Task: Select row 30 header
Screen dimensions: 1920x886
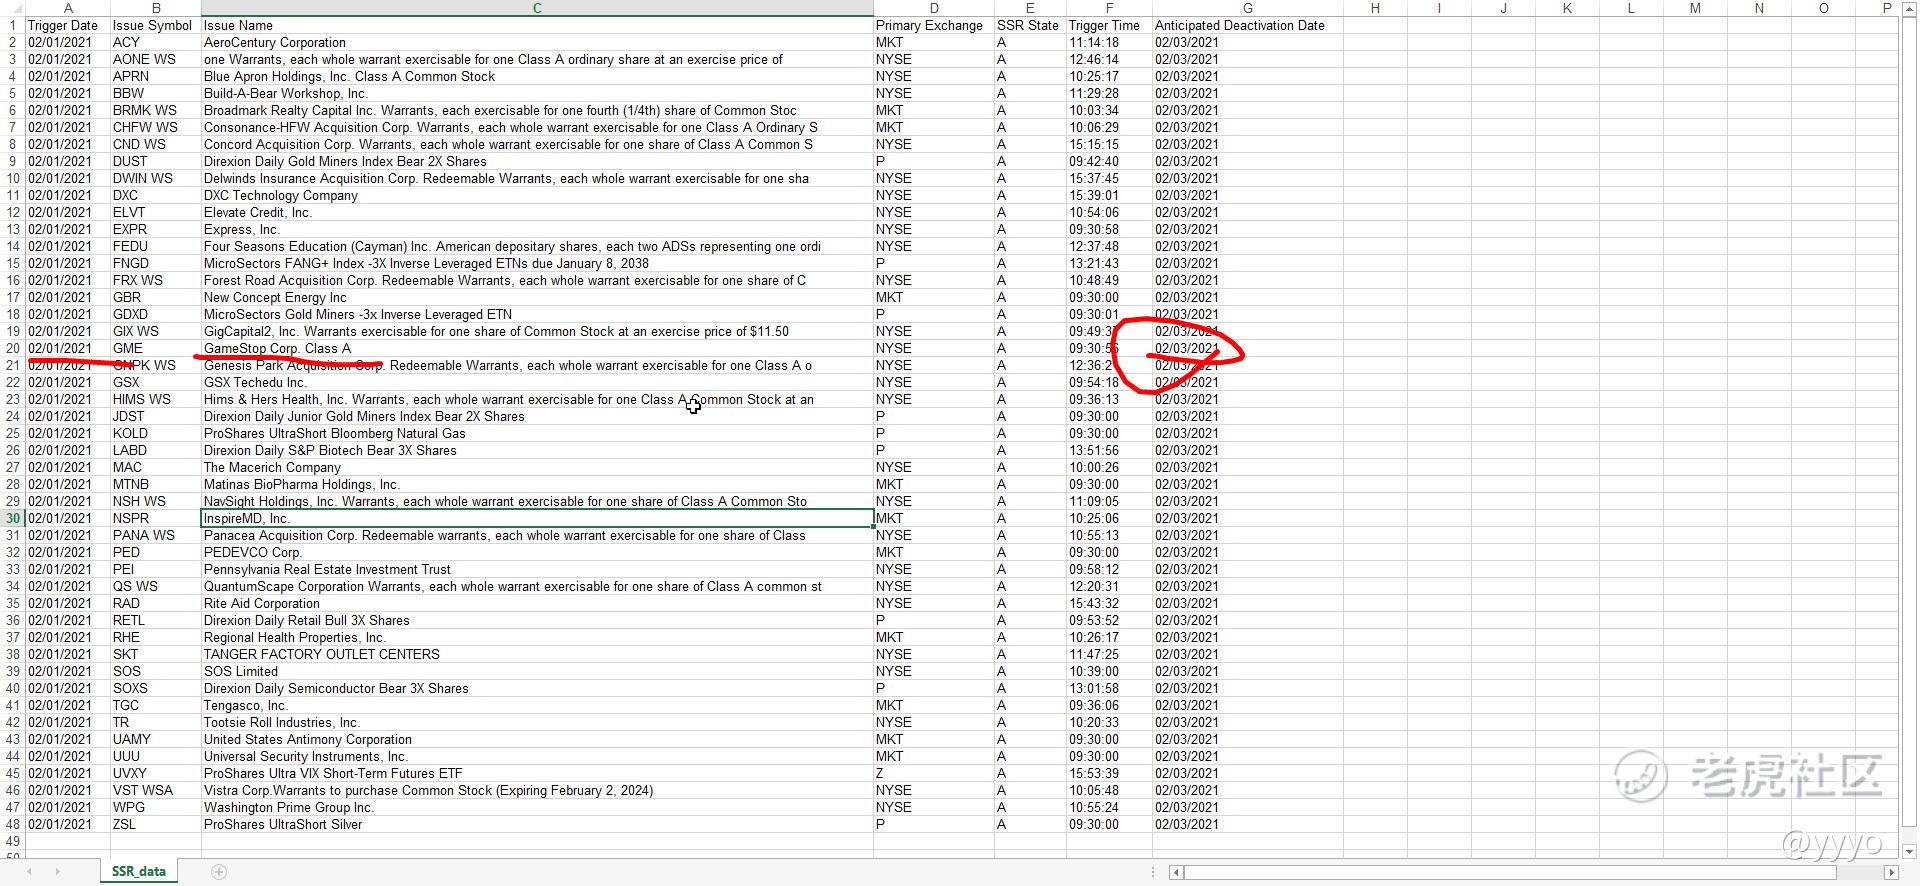Action: click(x=13, y=518)
